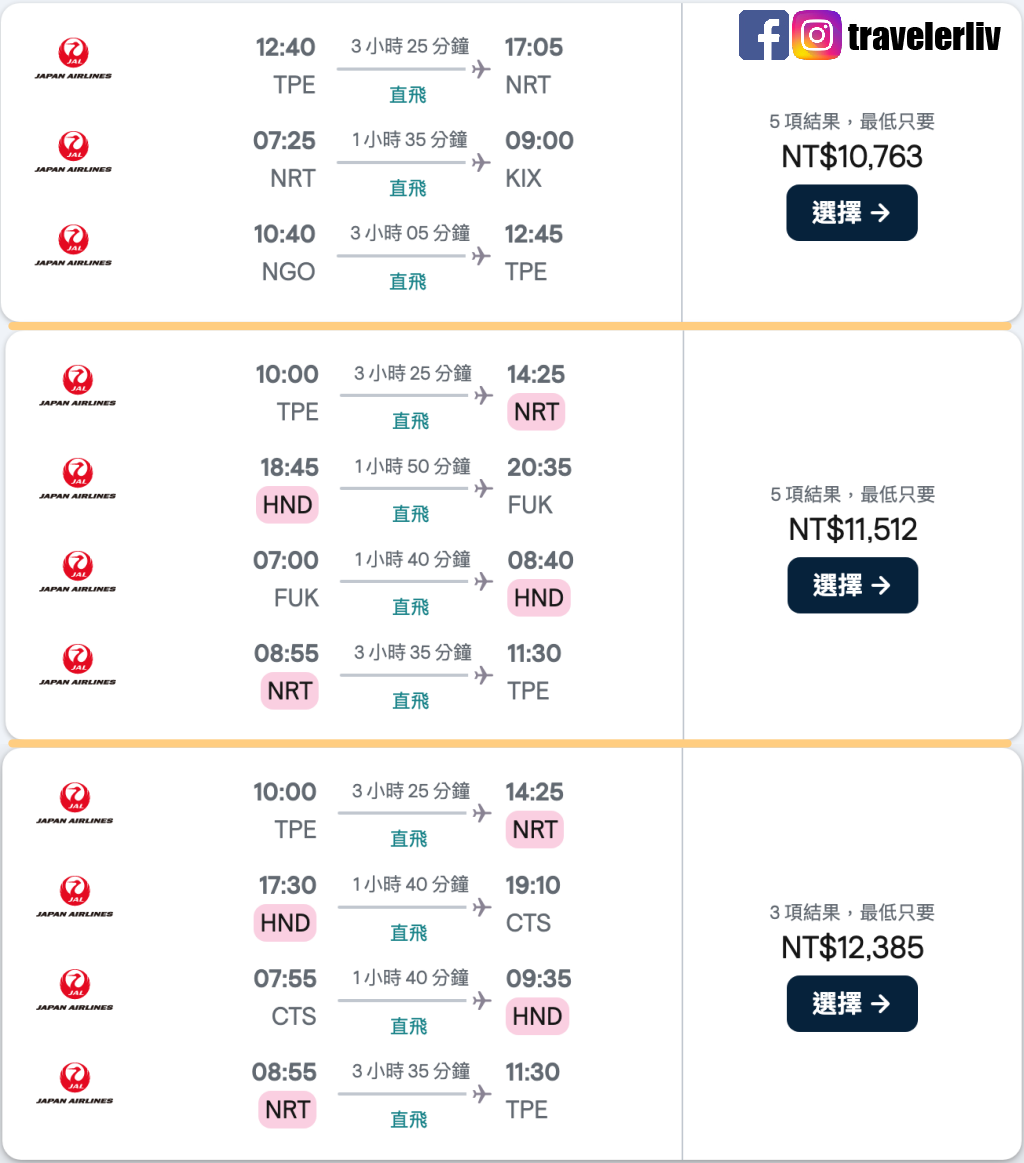Click plane arrow icon on NGO to TPE flight
This screenshot has height=1163, width=1024.
[x=482, y=256]
